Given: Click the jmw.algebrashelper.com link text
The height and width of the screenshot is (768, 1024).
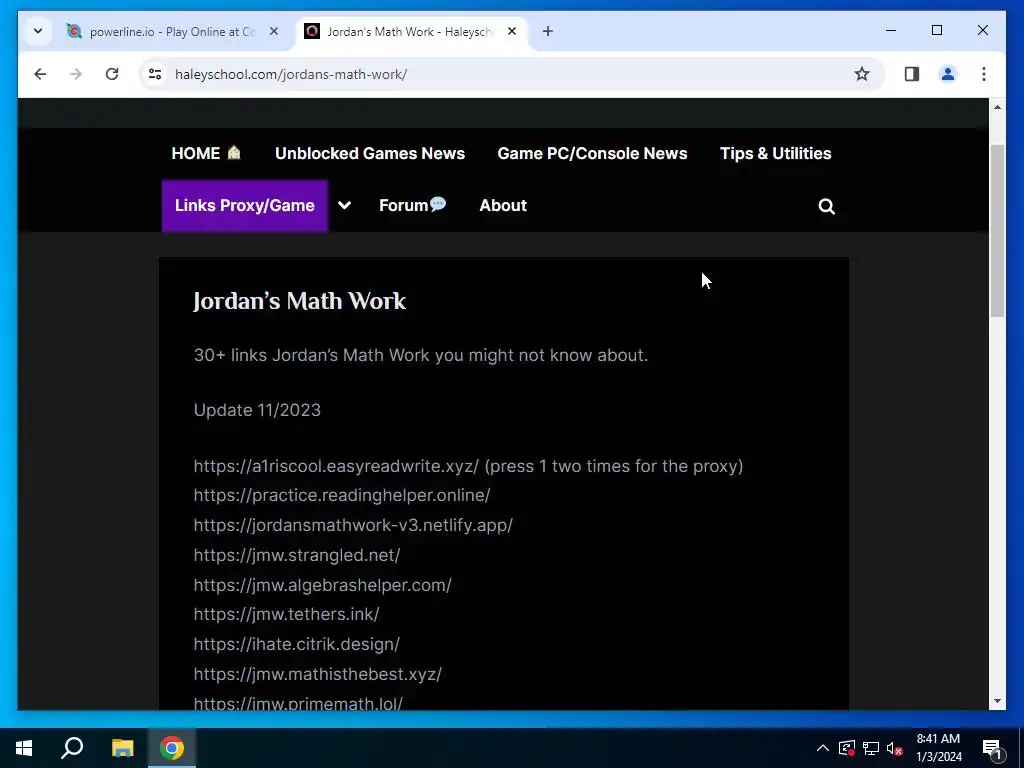Looking at the screenshot, I should pyautogui.click(x=323, y=585).
